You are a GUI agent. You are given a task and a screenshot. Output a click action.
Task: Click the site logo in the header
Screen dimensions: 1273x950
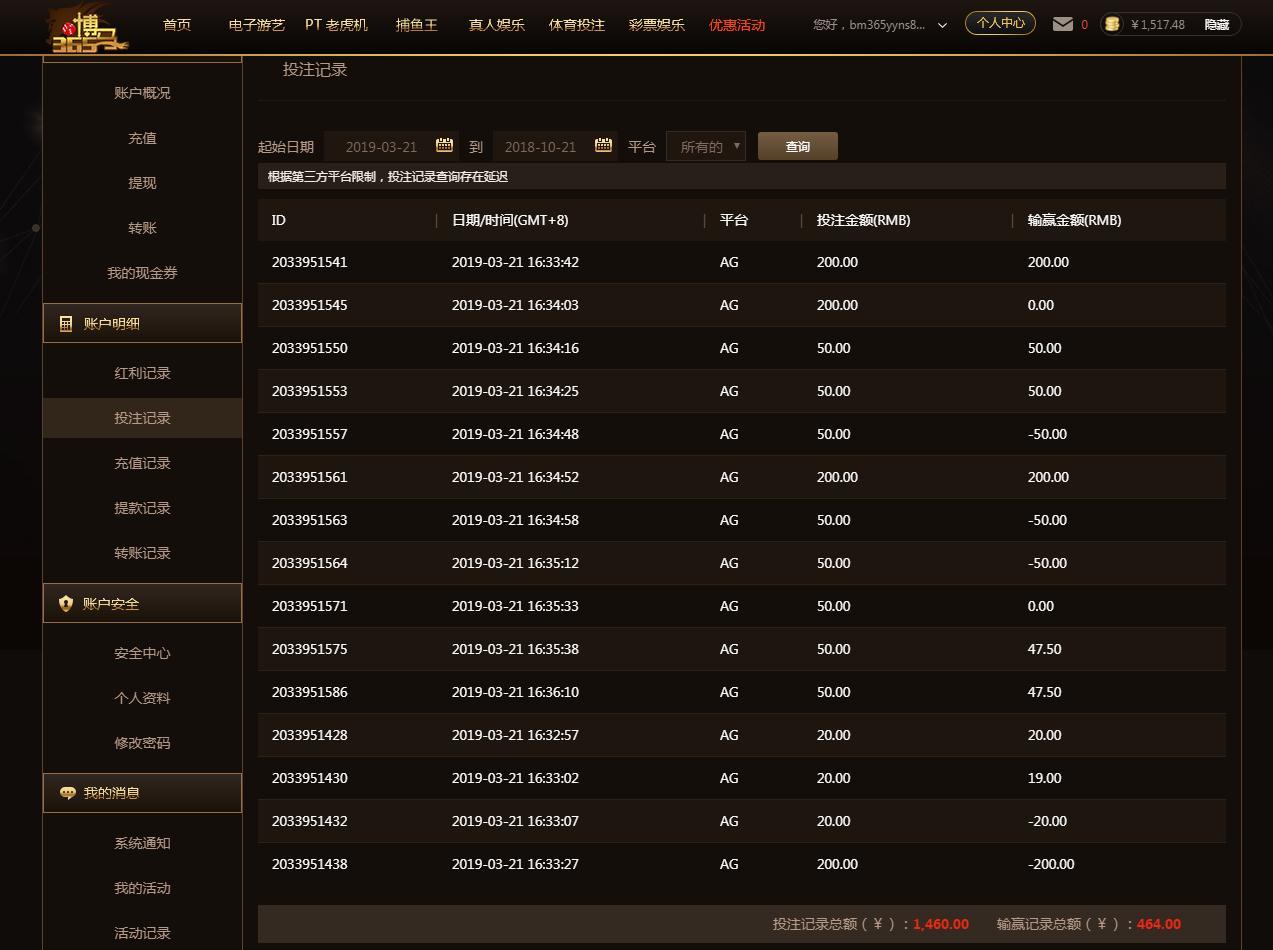pos(90,28)
